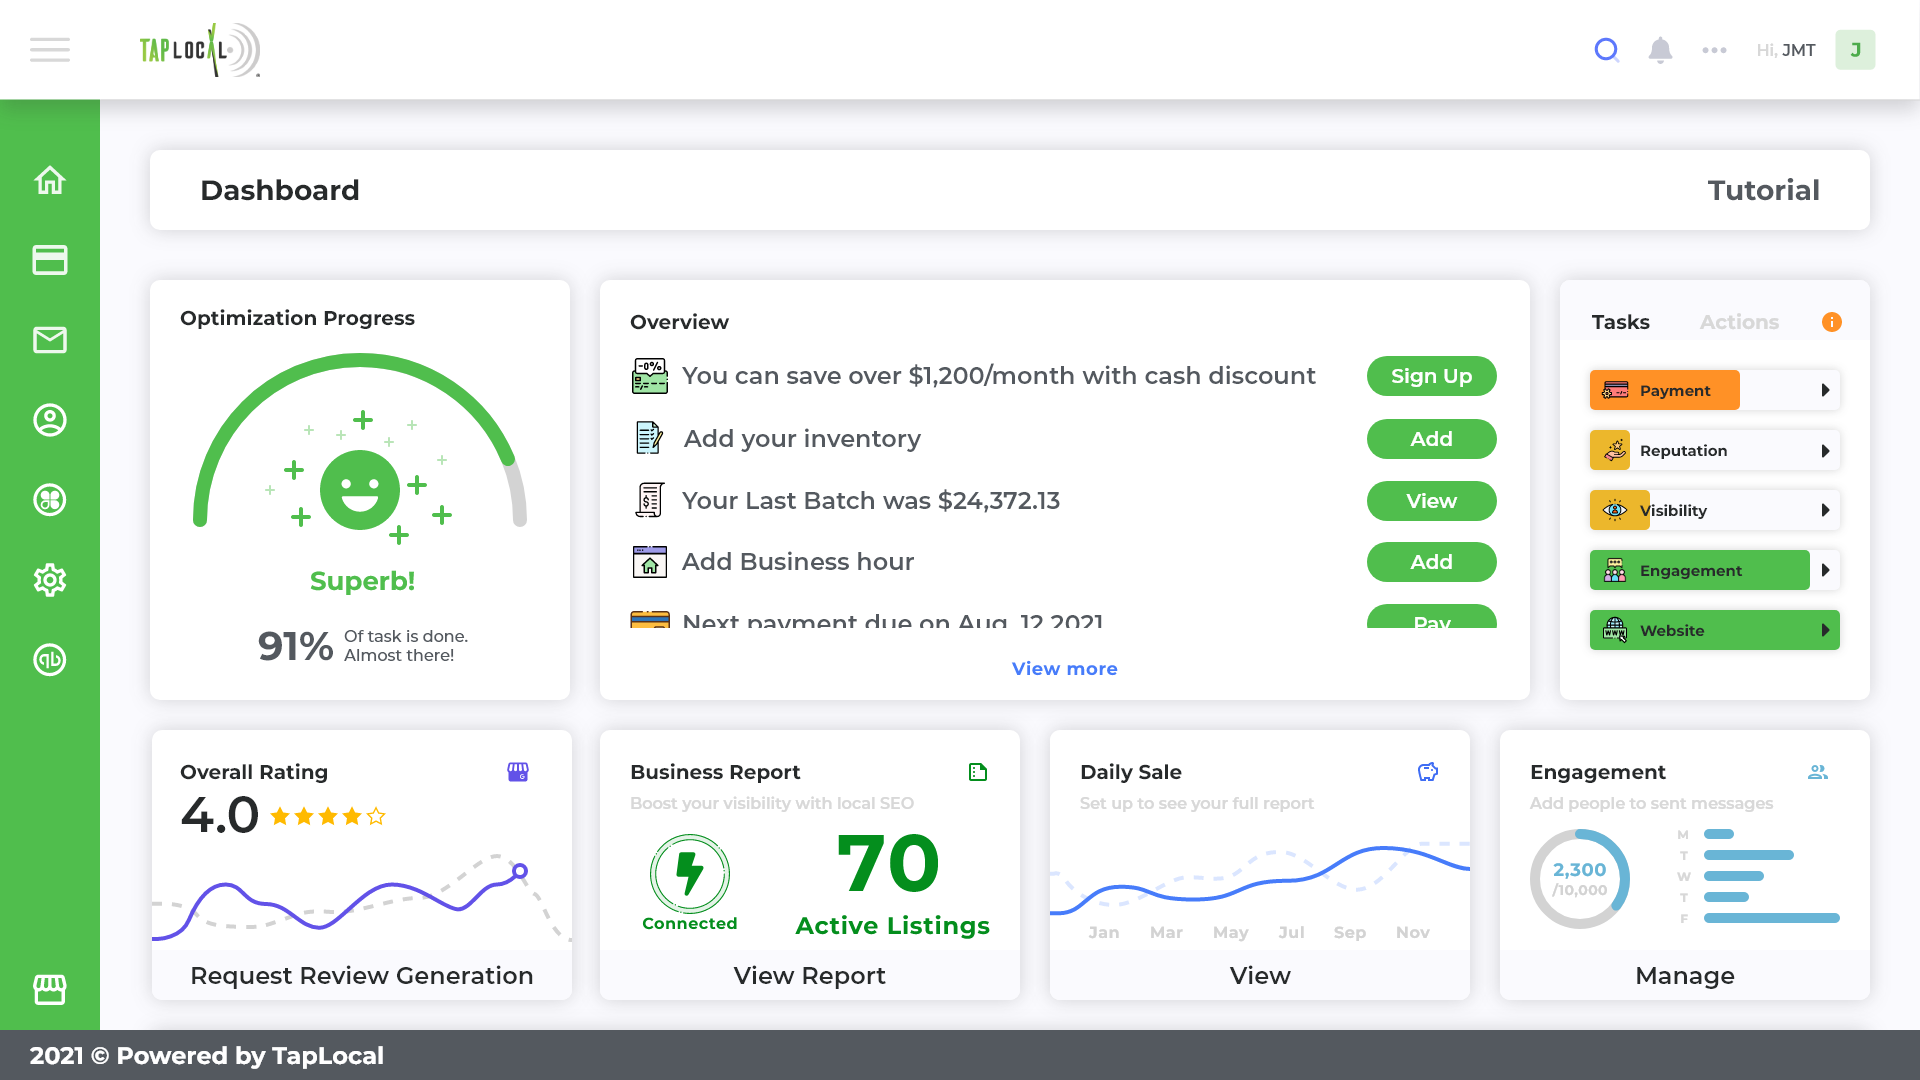Open the three-dot more options menu

(x=1714, y=50)
